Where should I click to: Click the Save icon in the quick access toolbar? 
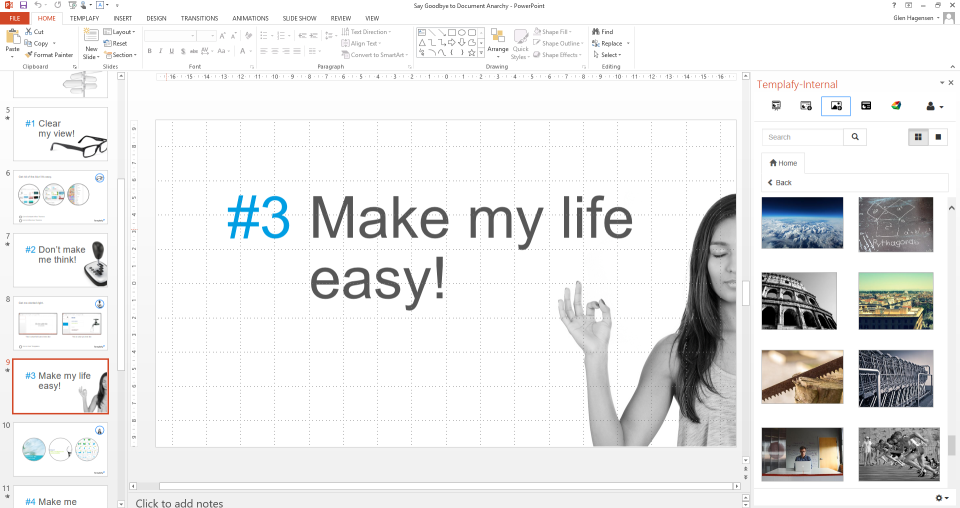23,5
